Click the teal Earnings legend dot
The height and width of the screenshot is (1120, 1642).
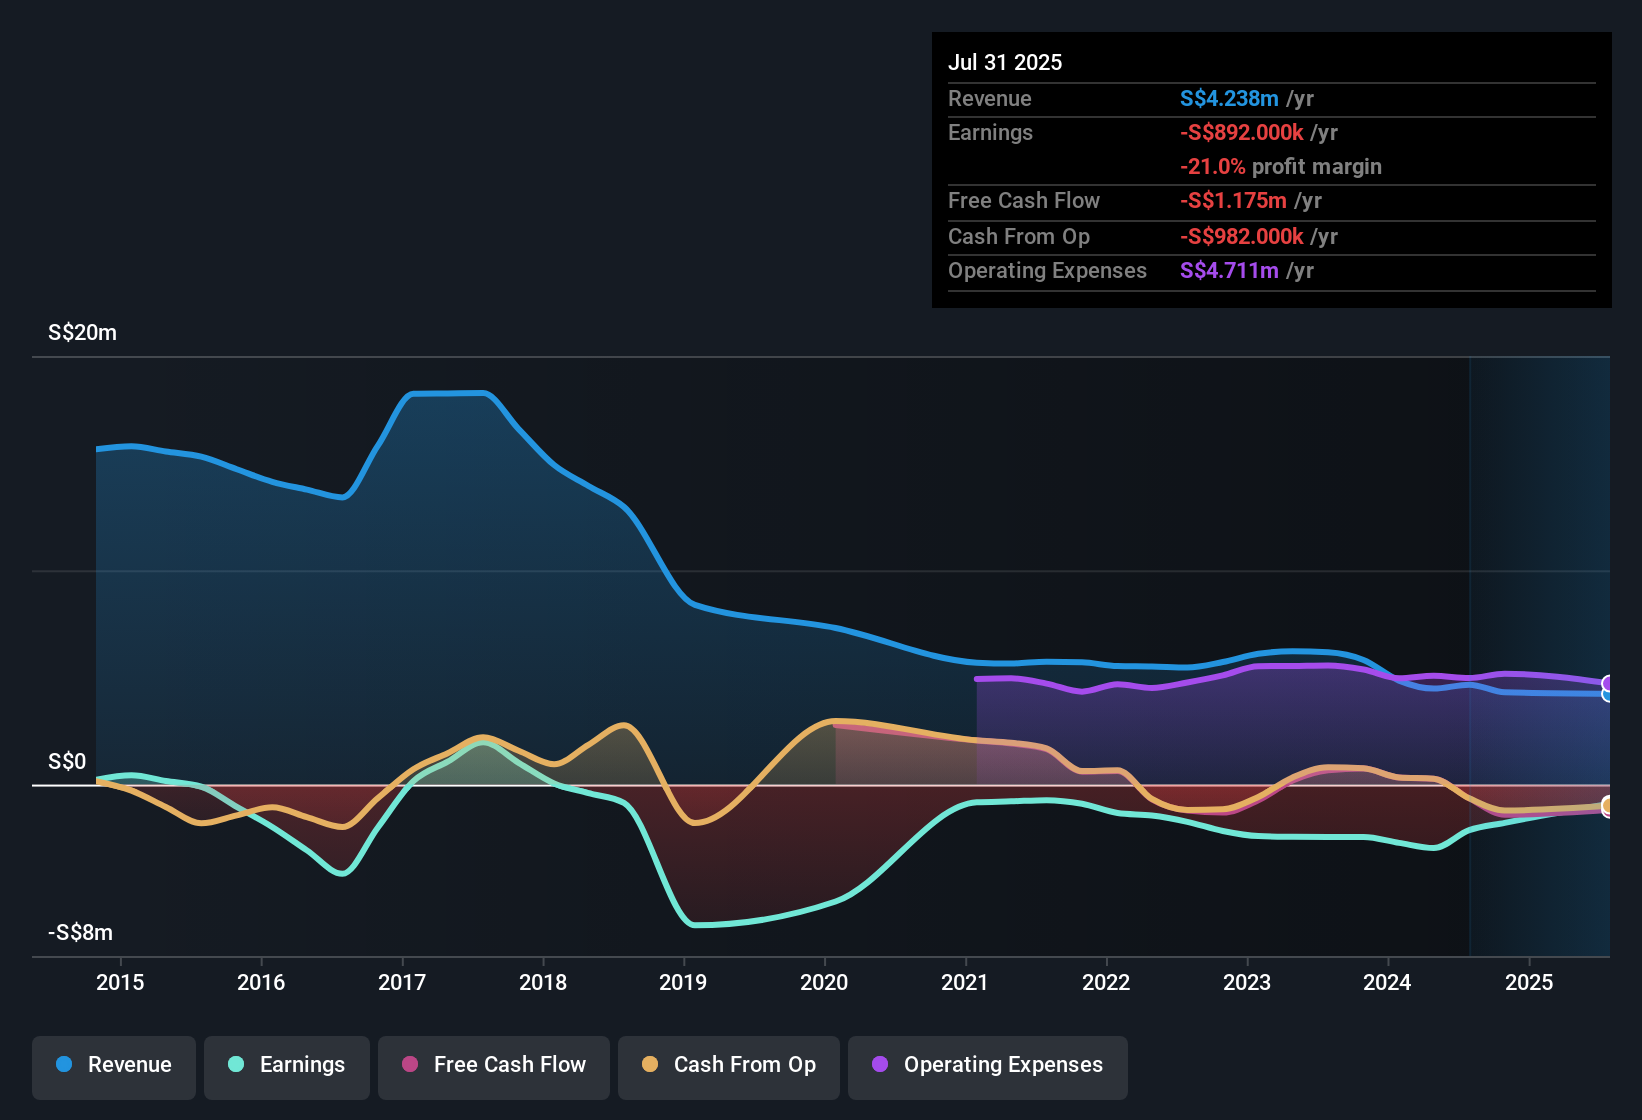tap(236, 1064)
